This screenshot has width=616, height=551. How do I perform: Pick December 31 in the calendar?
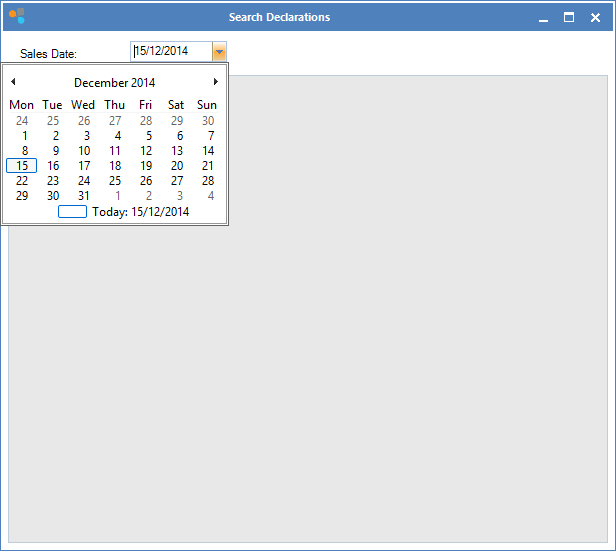click(84, 196)
